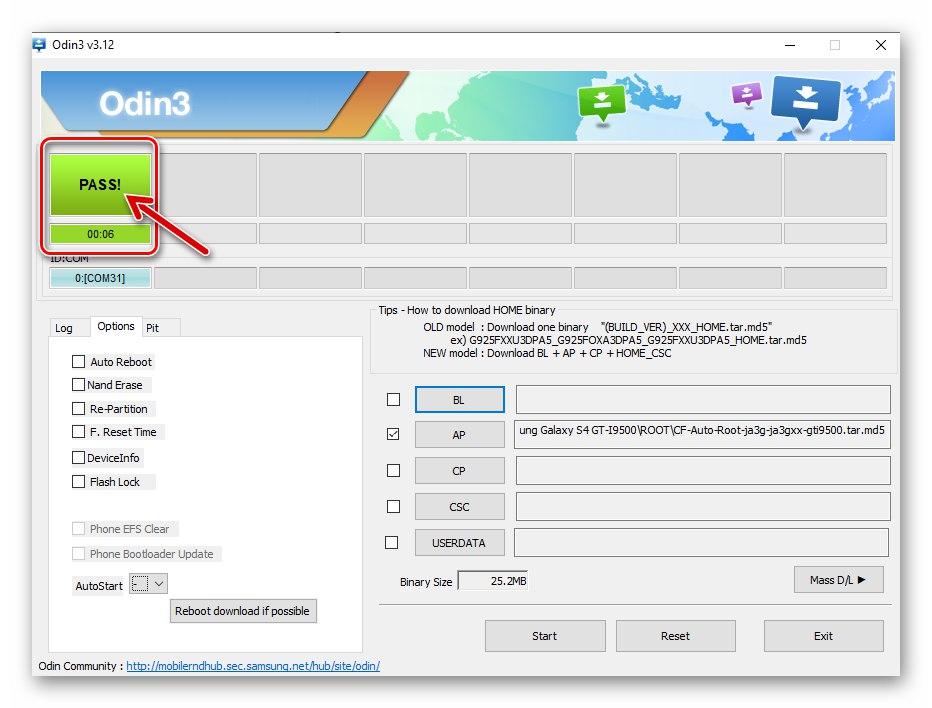This screenshot has width=932, height=708.
Task: Minimize the Odin3 window
Action: [x=790, y=45]
